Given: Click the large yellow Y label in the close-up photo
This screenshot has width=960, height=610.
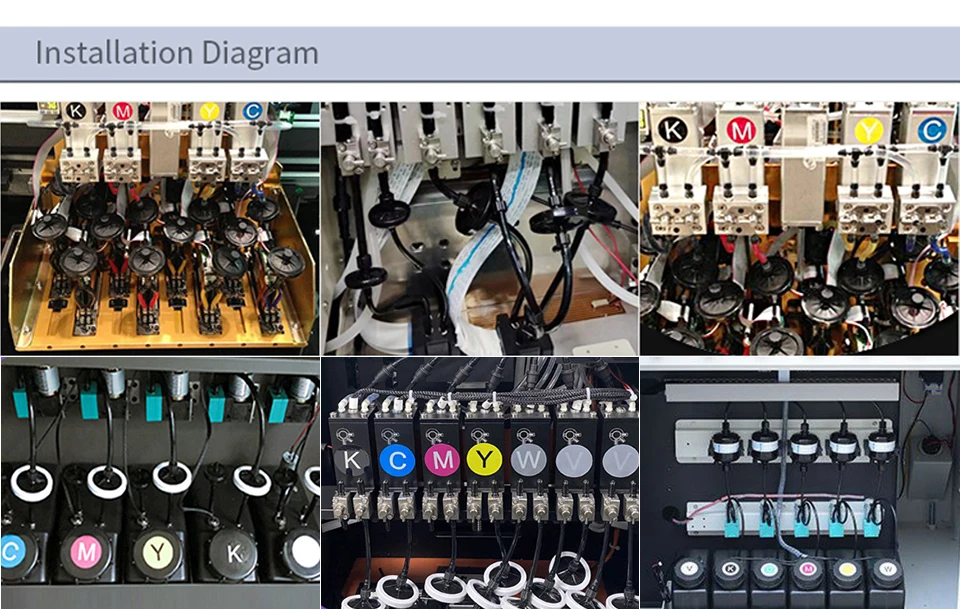Looking at the screenshot, I should tap(868, 130).
